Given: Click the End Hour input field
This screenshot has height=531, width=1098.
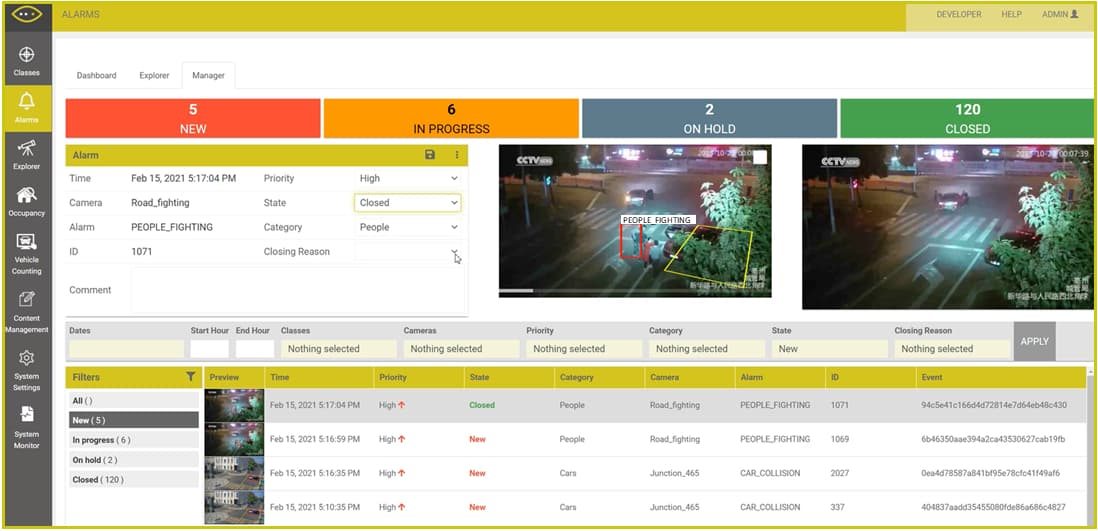Looking at the screenshot, I should pos(255,349).
